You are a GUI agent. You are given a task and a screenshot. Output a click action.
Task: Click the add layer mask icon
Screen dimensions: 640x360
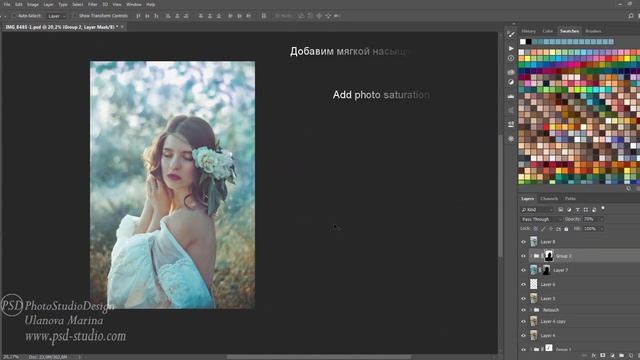point(602,356)
